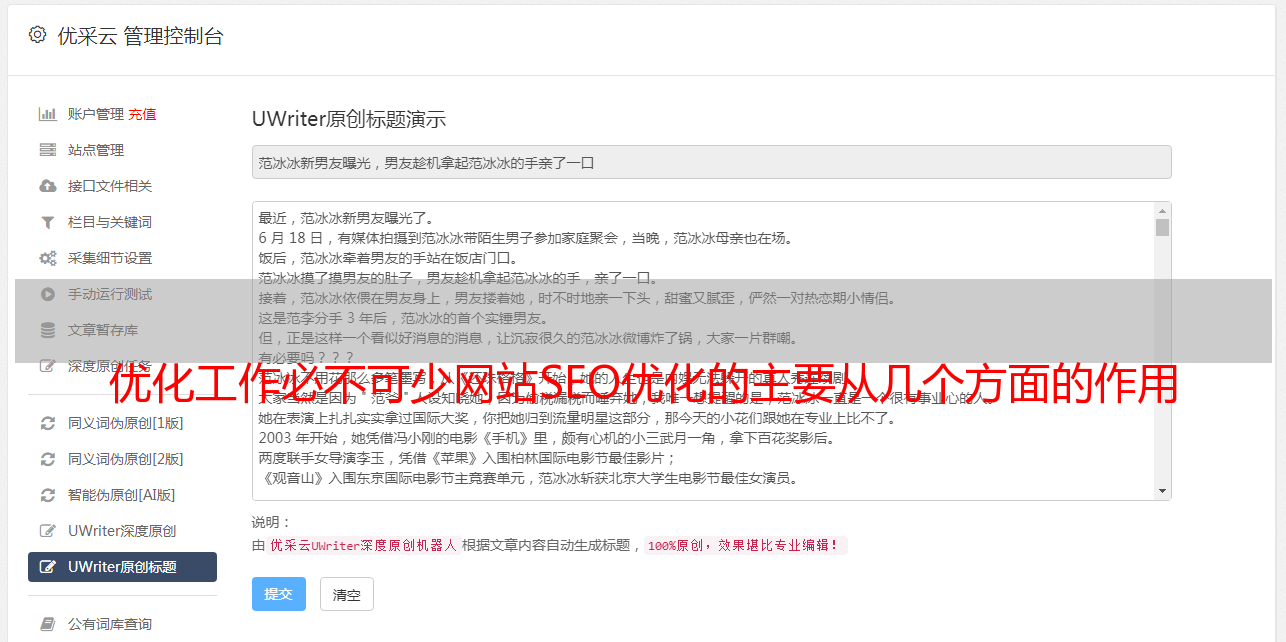Click the UWriter原创标题演示 heading
This screenshot has height=642, width=1286.
coord(349,119)
